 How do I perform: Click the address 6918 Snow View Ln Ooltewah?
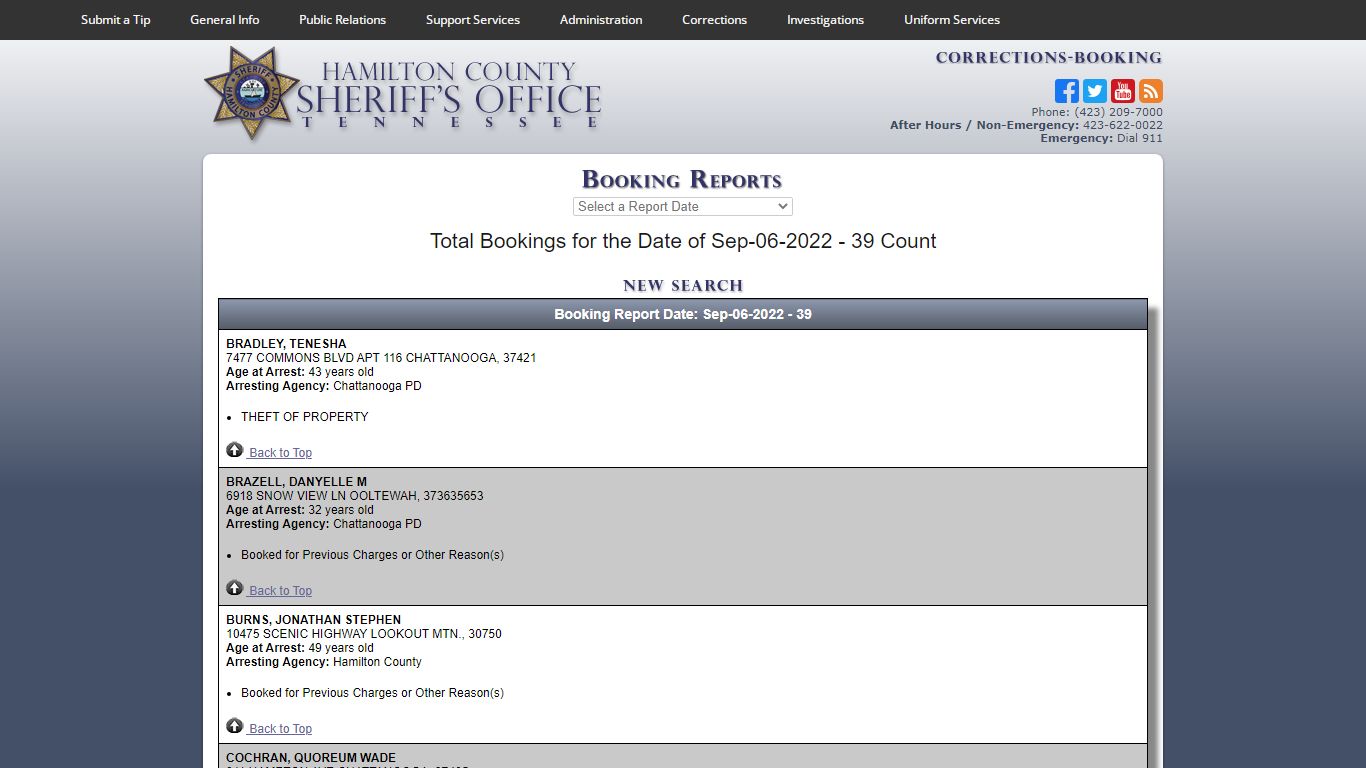(x=355, y=496)
